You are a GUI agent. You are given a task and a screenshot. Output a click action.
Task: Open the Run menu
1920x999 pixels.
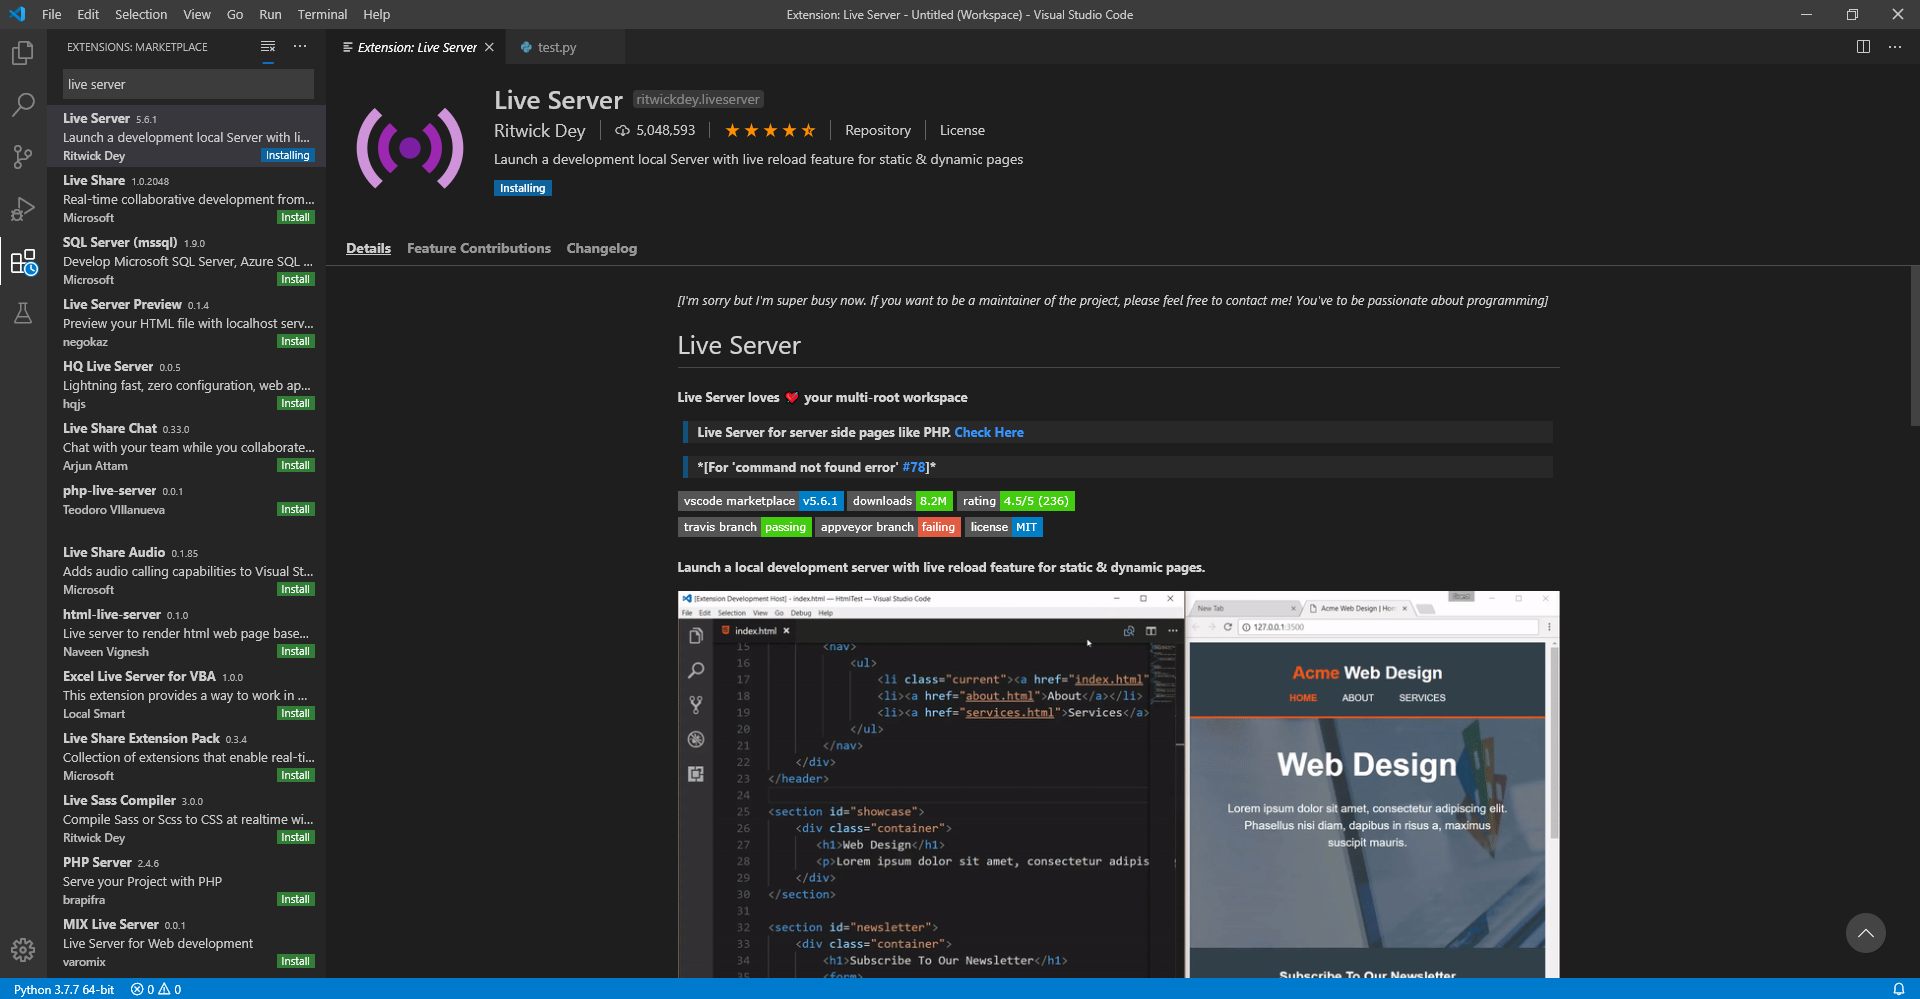(270, 14)
